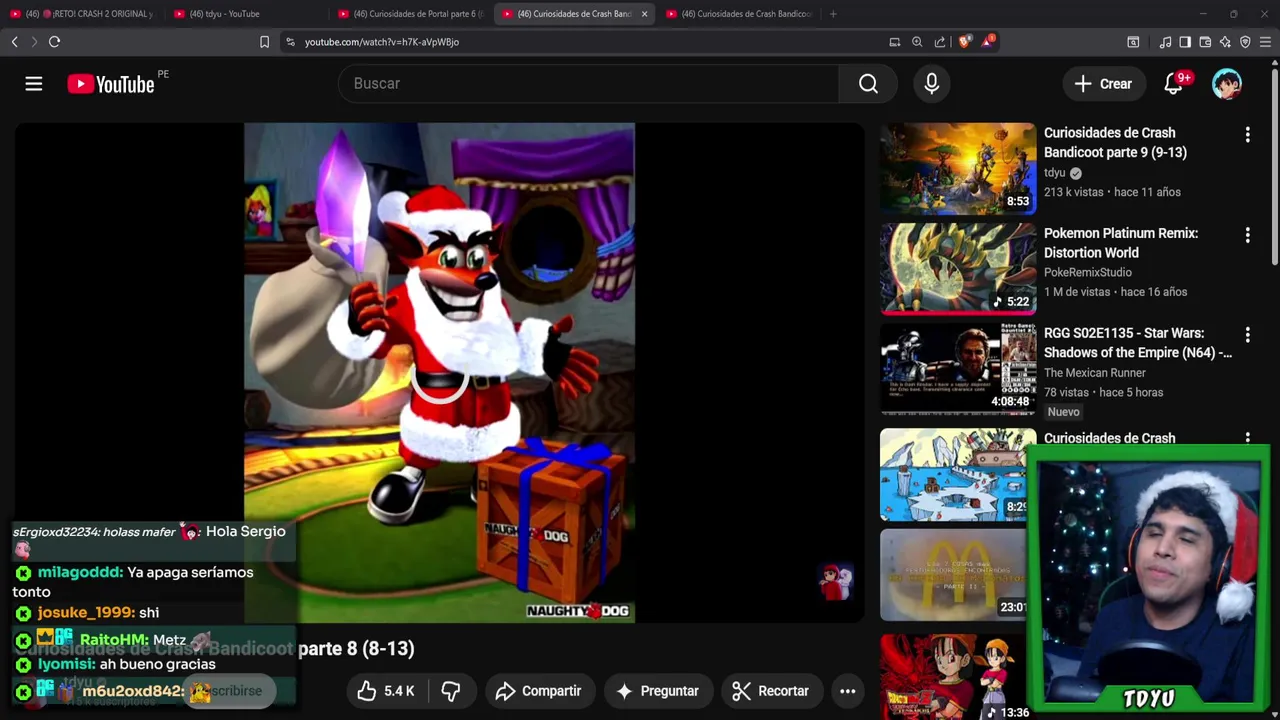
Task: Click the Compartir button
Action: pos(538,691)
